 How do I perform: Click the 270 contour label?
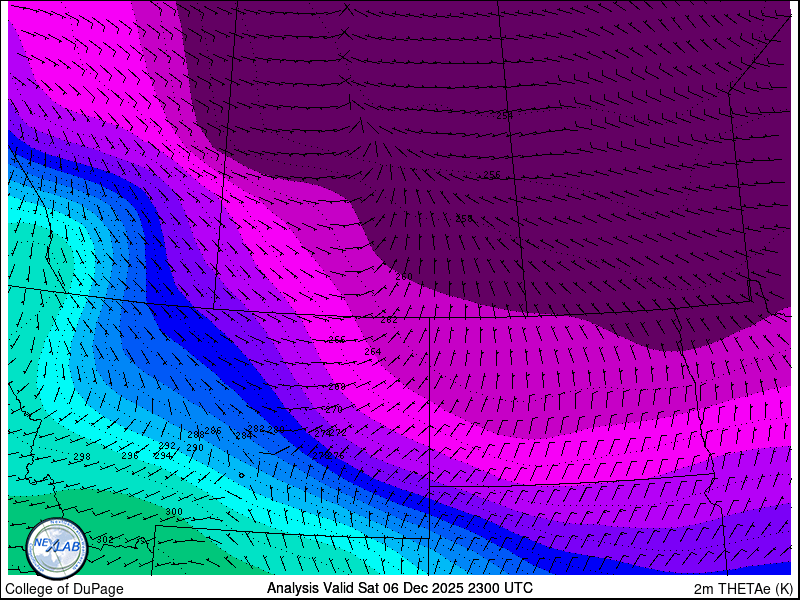point(334,410)
